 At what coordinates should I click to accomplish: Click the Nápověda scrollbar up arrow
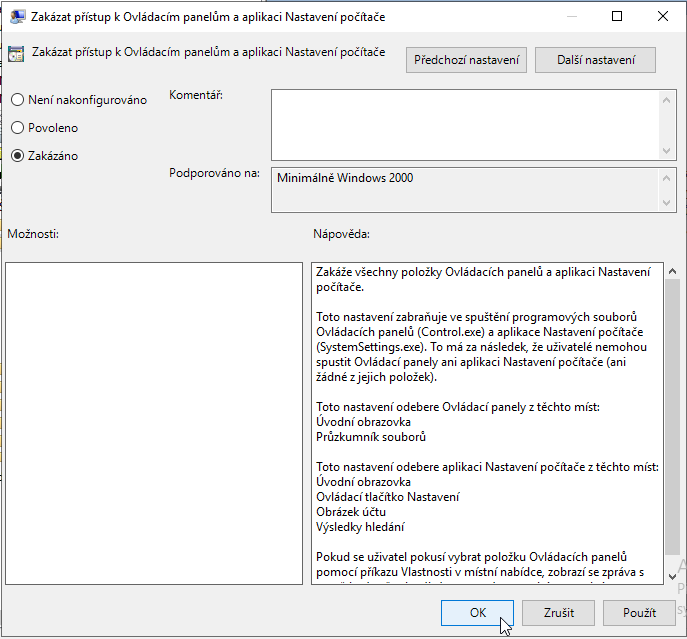672,271
